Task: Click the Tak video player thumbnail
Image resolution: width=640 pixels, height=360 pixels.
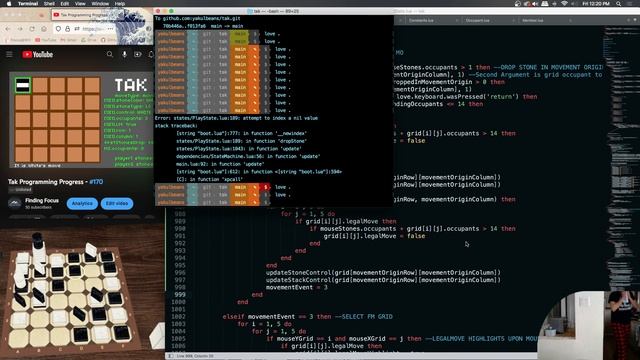Action: pos(81,120)
